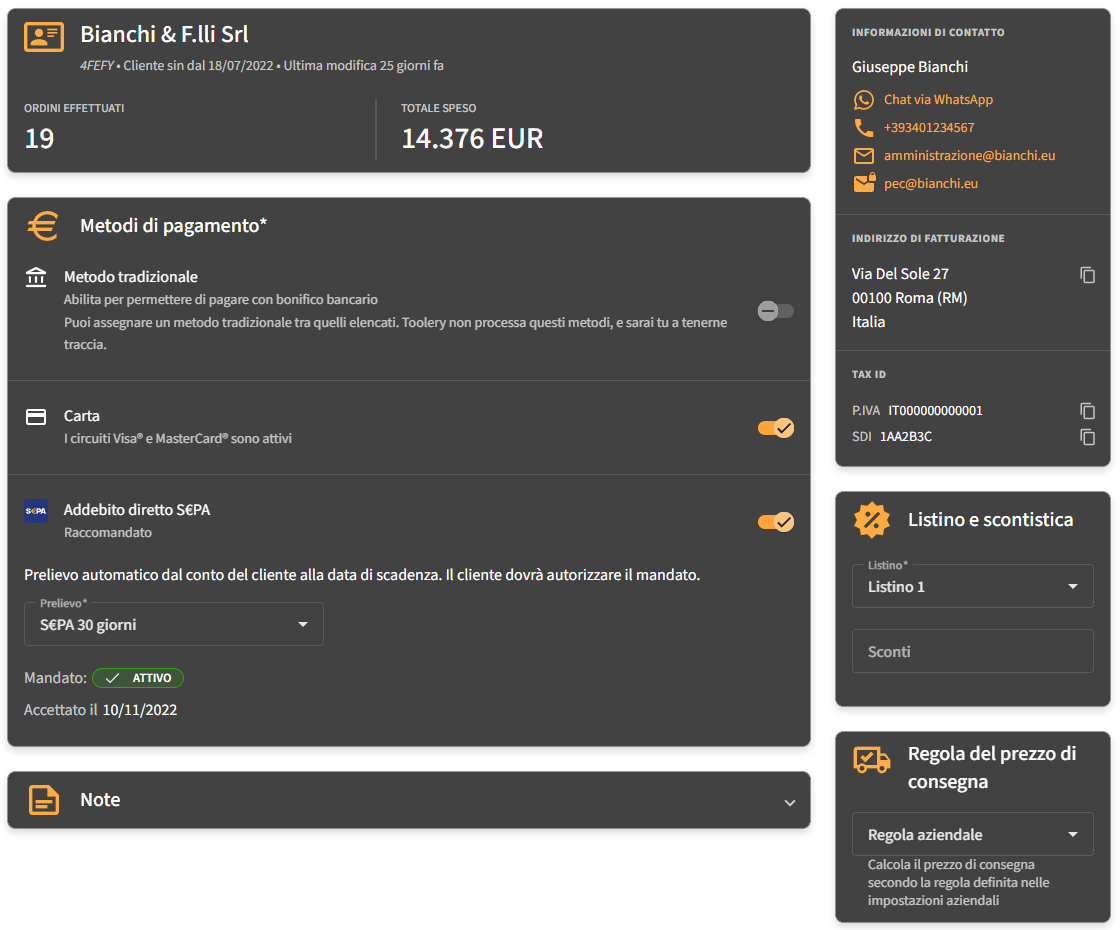Click the WhatsApp icon in contact info
This screenshot has height=930, width=1120.
pos(863,100)
